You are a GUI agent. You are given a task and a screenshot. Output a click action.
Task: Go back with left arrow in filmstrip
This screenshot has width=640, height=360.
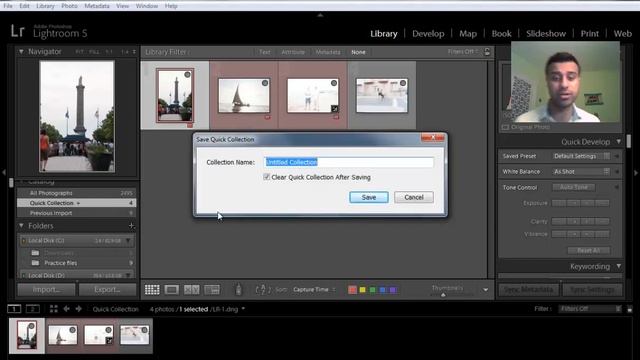point(67,309)
